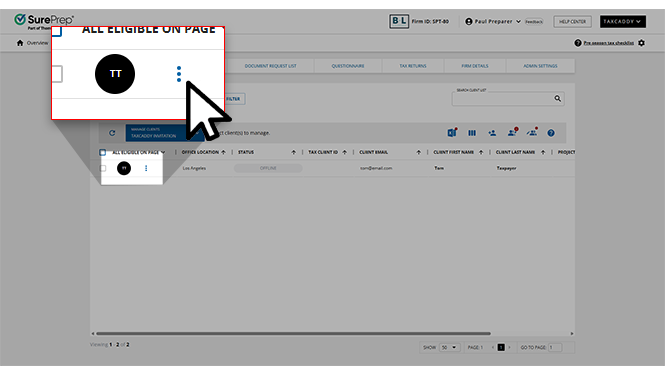This screenshot has width=665, height=366.
Task: Click the OFFLINE status badge
Action: click(268, 168)
